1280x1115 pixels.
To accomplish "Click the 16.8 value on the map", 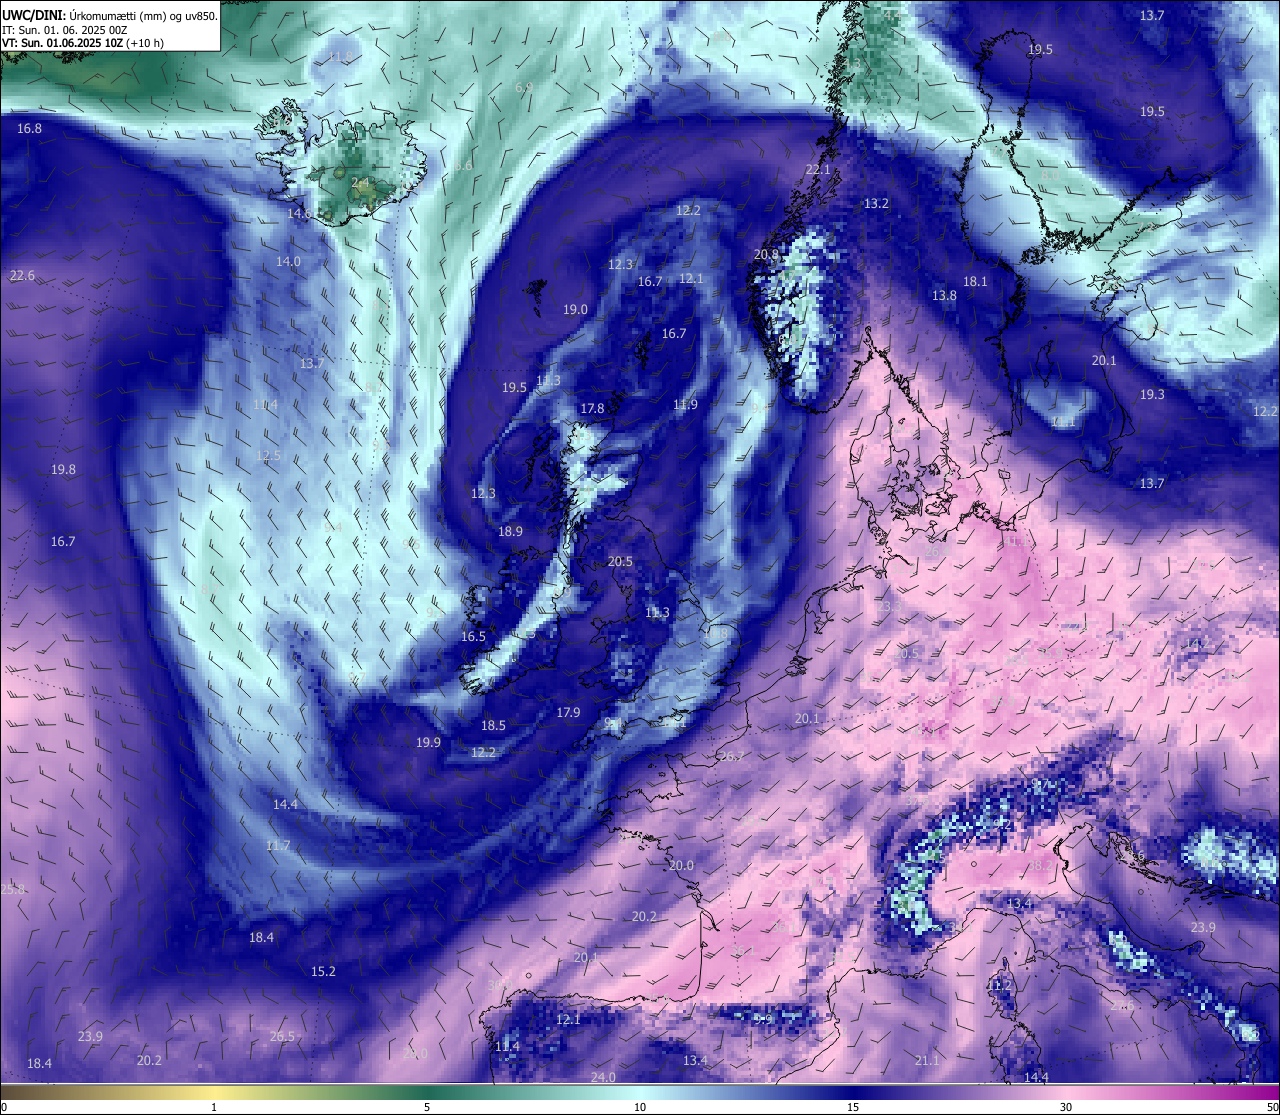I will [x=29, y=128].
